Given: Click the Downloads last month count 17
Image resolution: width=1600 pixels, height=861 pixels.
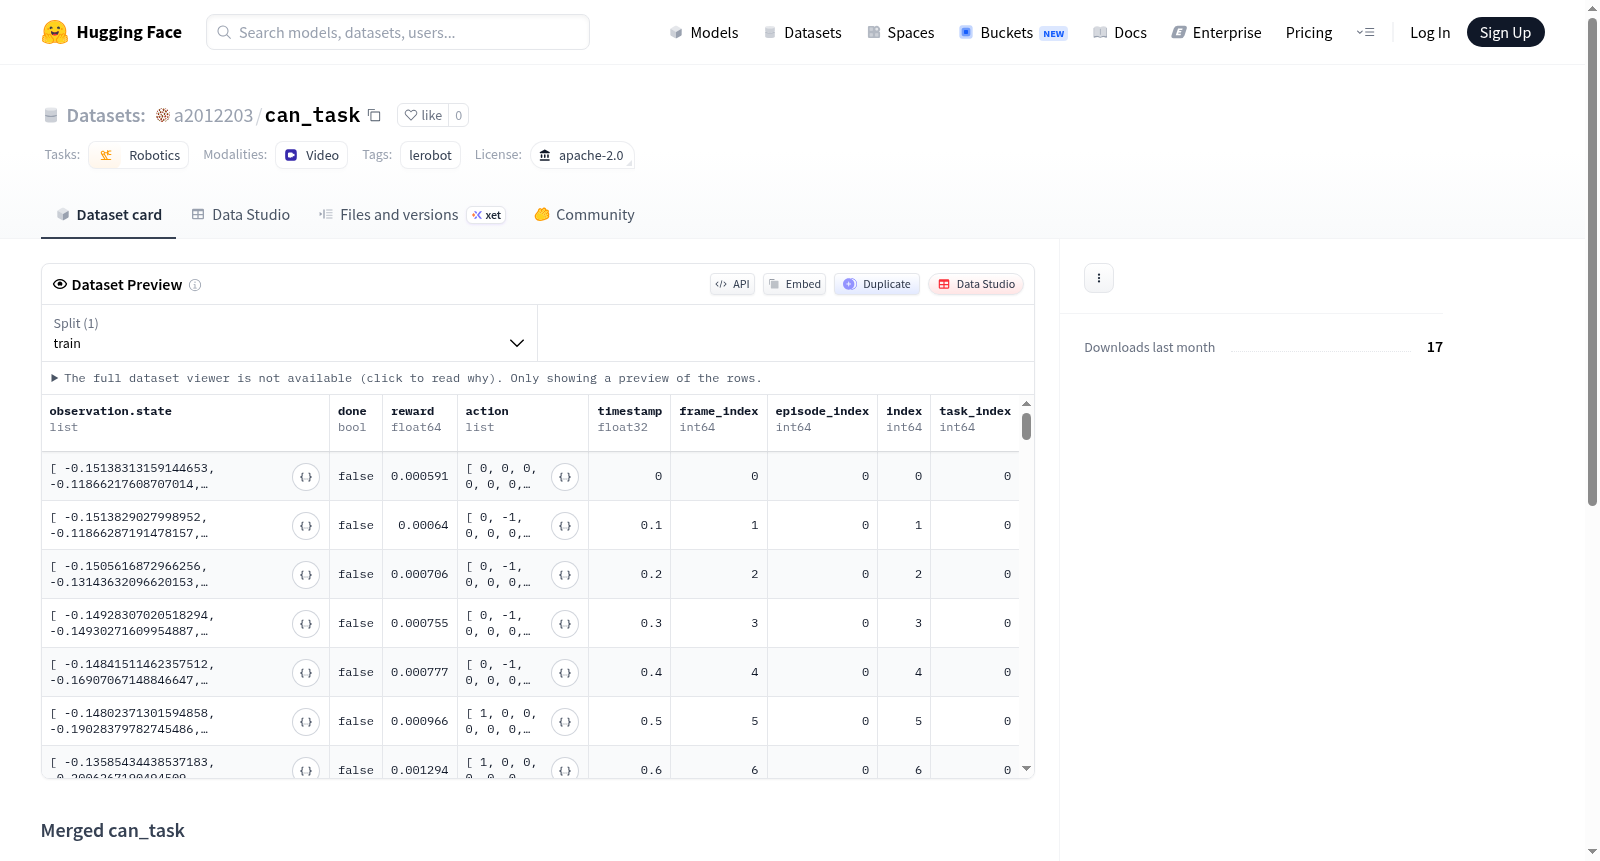Looking at the screenshot, I should [1435, 347].
